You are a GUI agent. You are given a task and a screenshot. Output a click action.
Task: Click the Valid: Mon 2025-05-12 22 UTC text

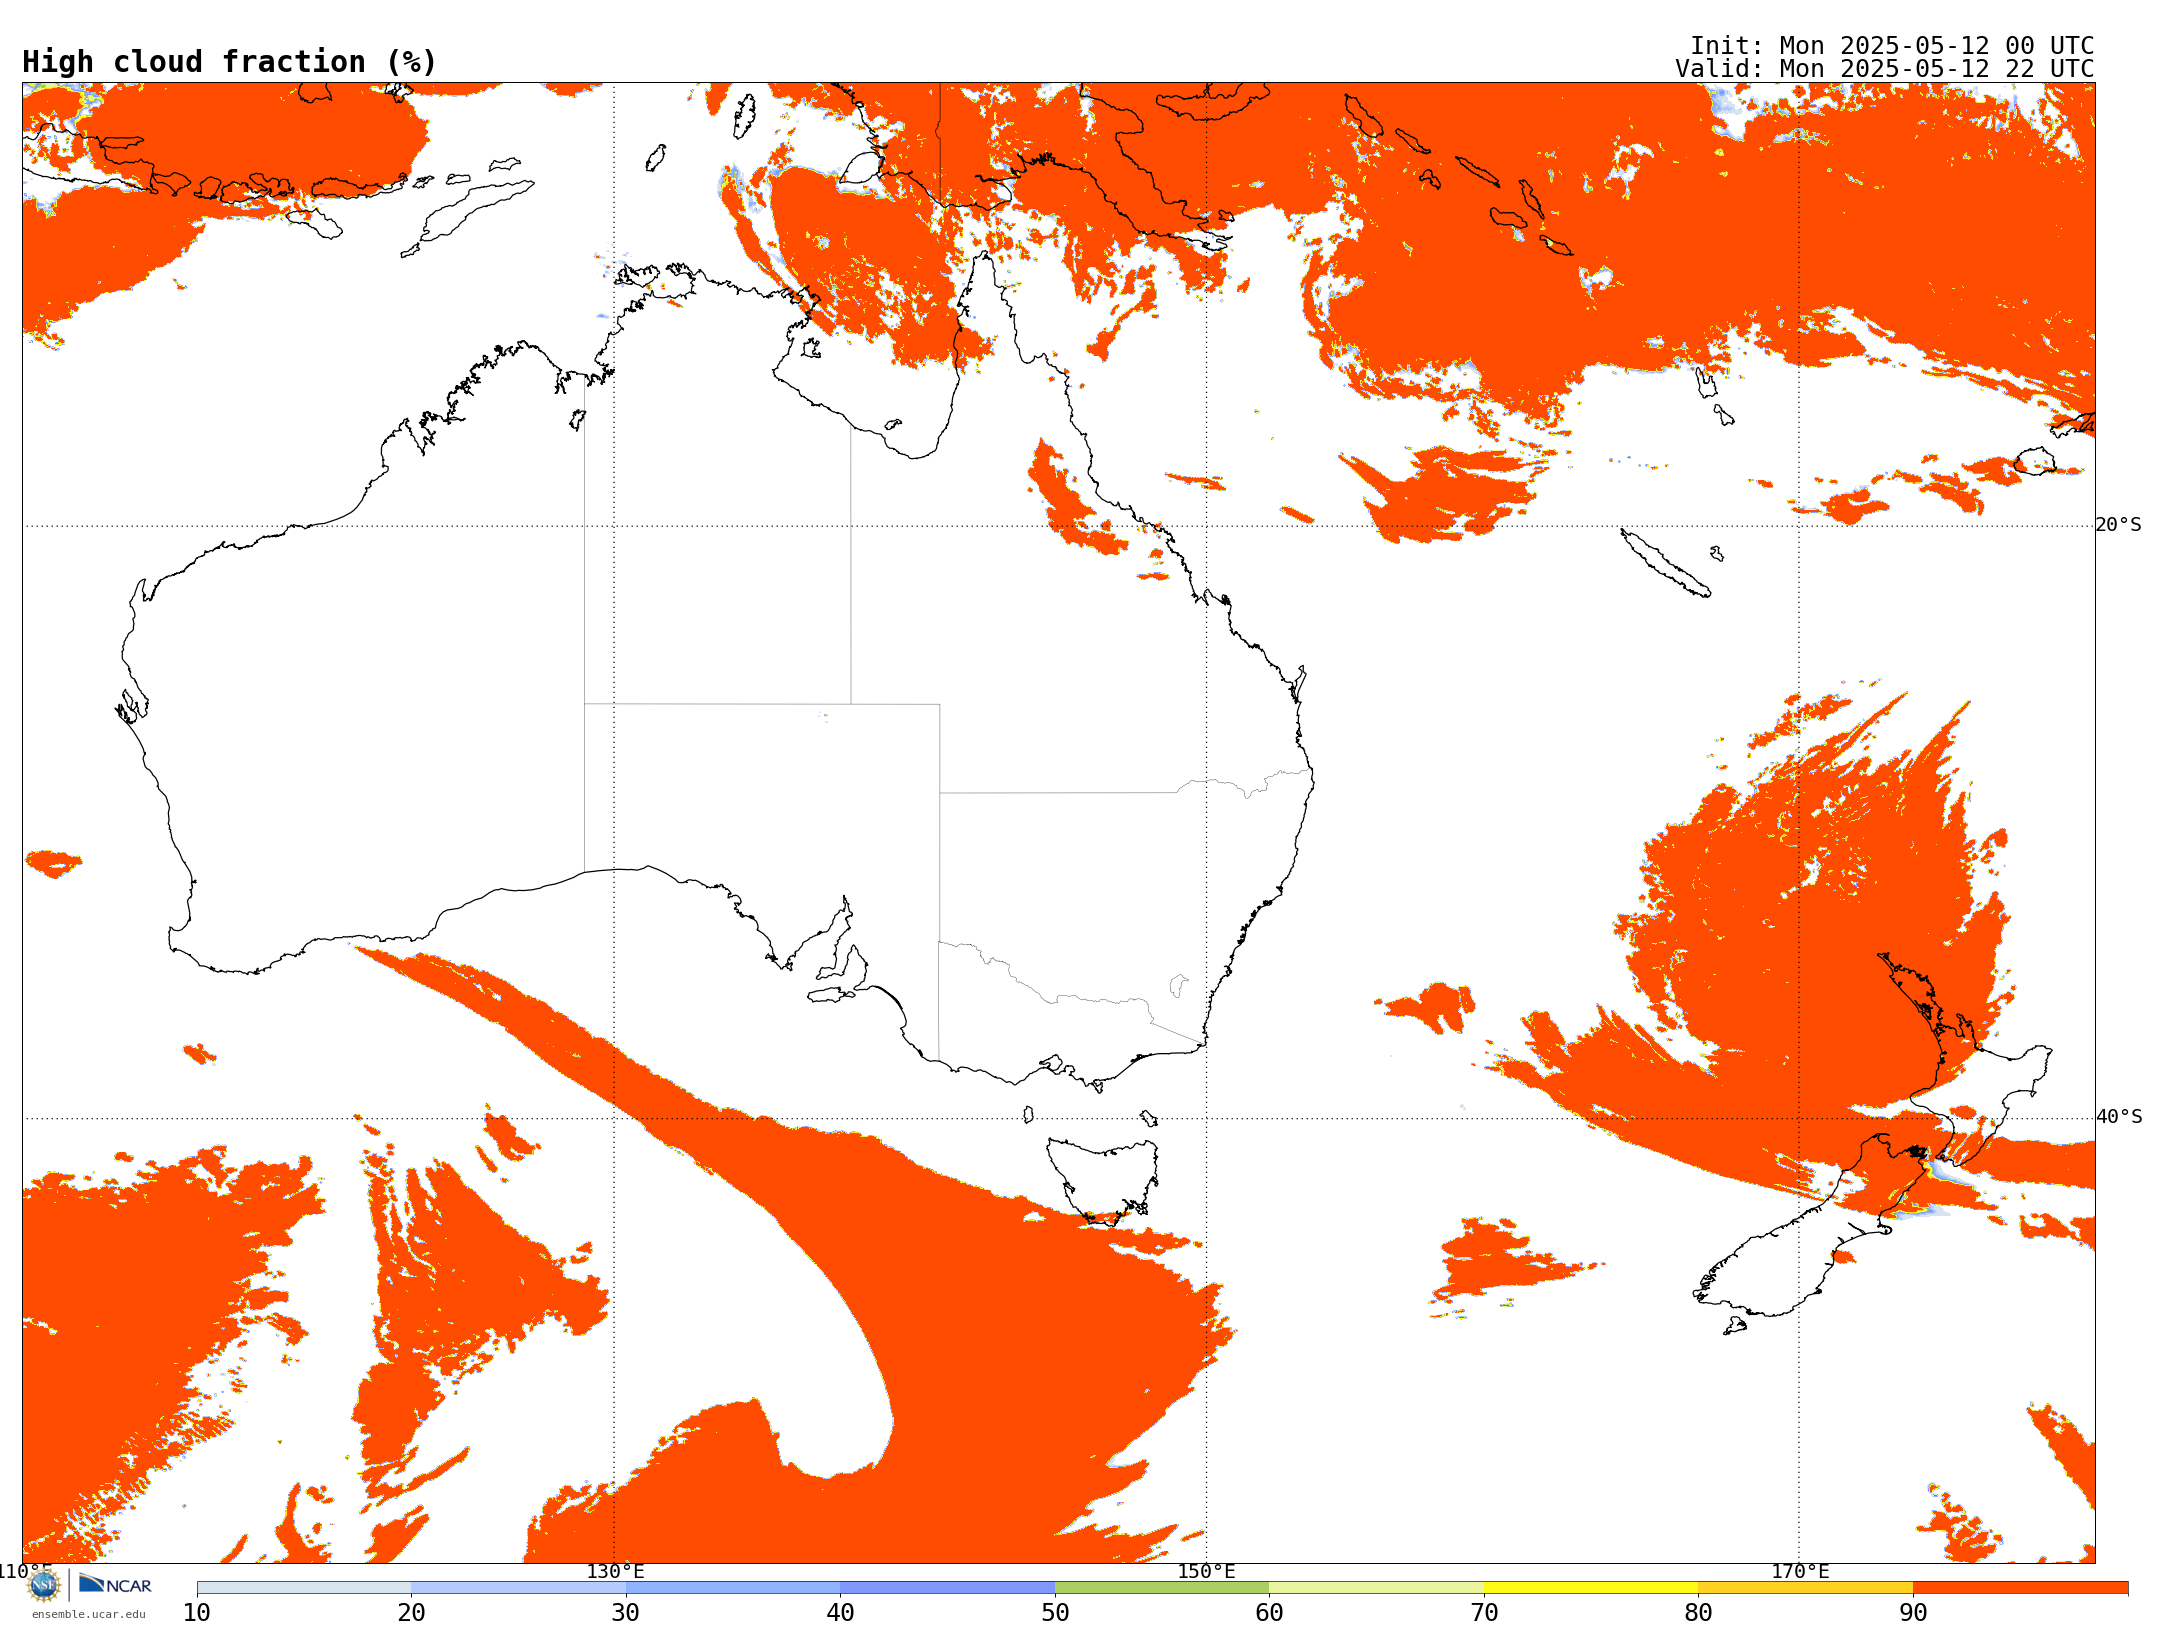click(1884, 69)
